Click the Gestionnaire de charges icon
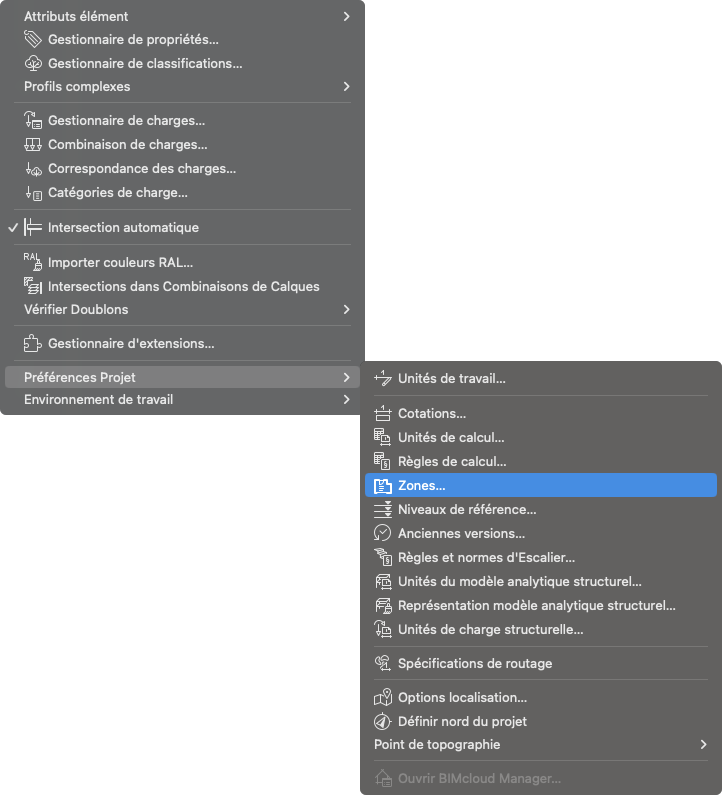The image size is (722, 795). pos(33,120)
